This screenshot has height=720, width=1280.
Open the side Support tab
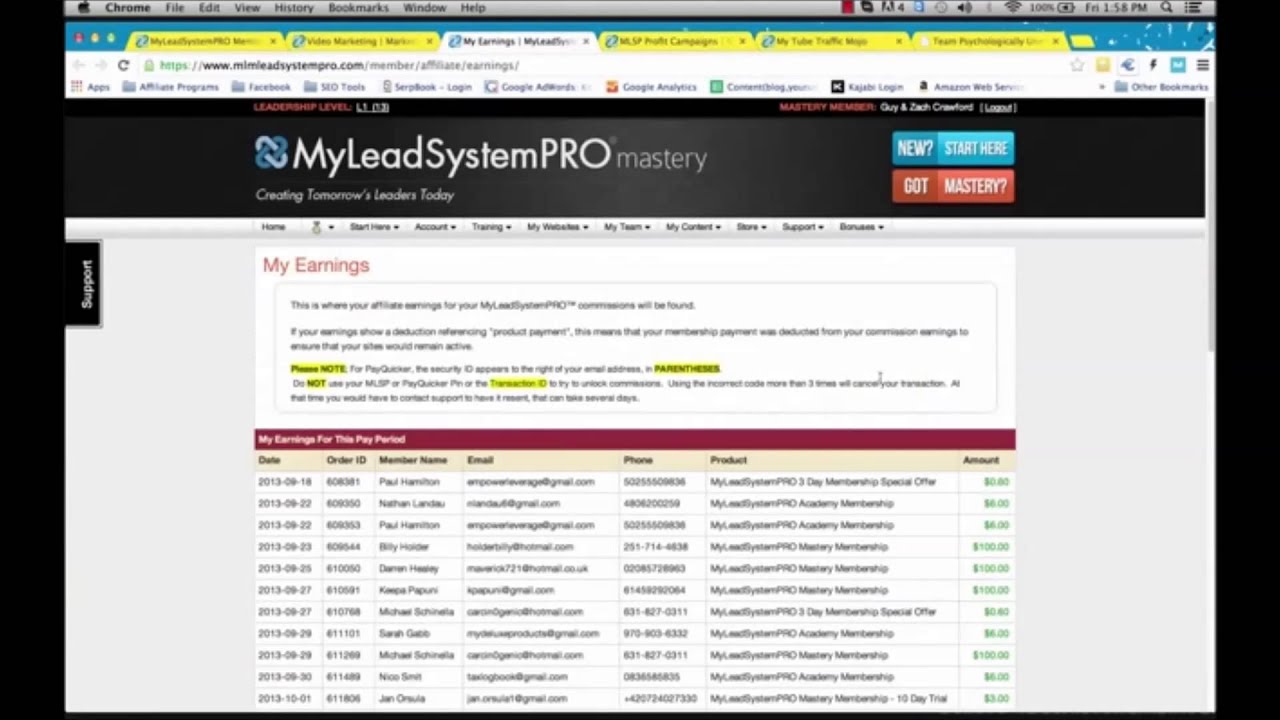click(x=83, y=284)
